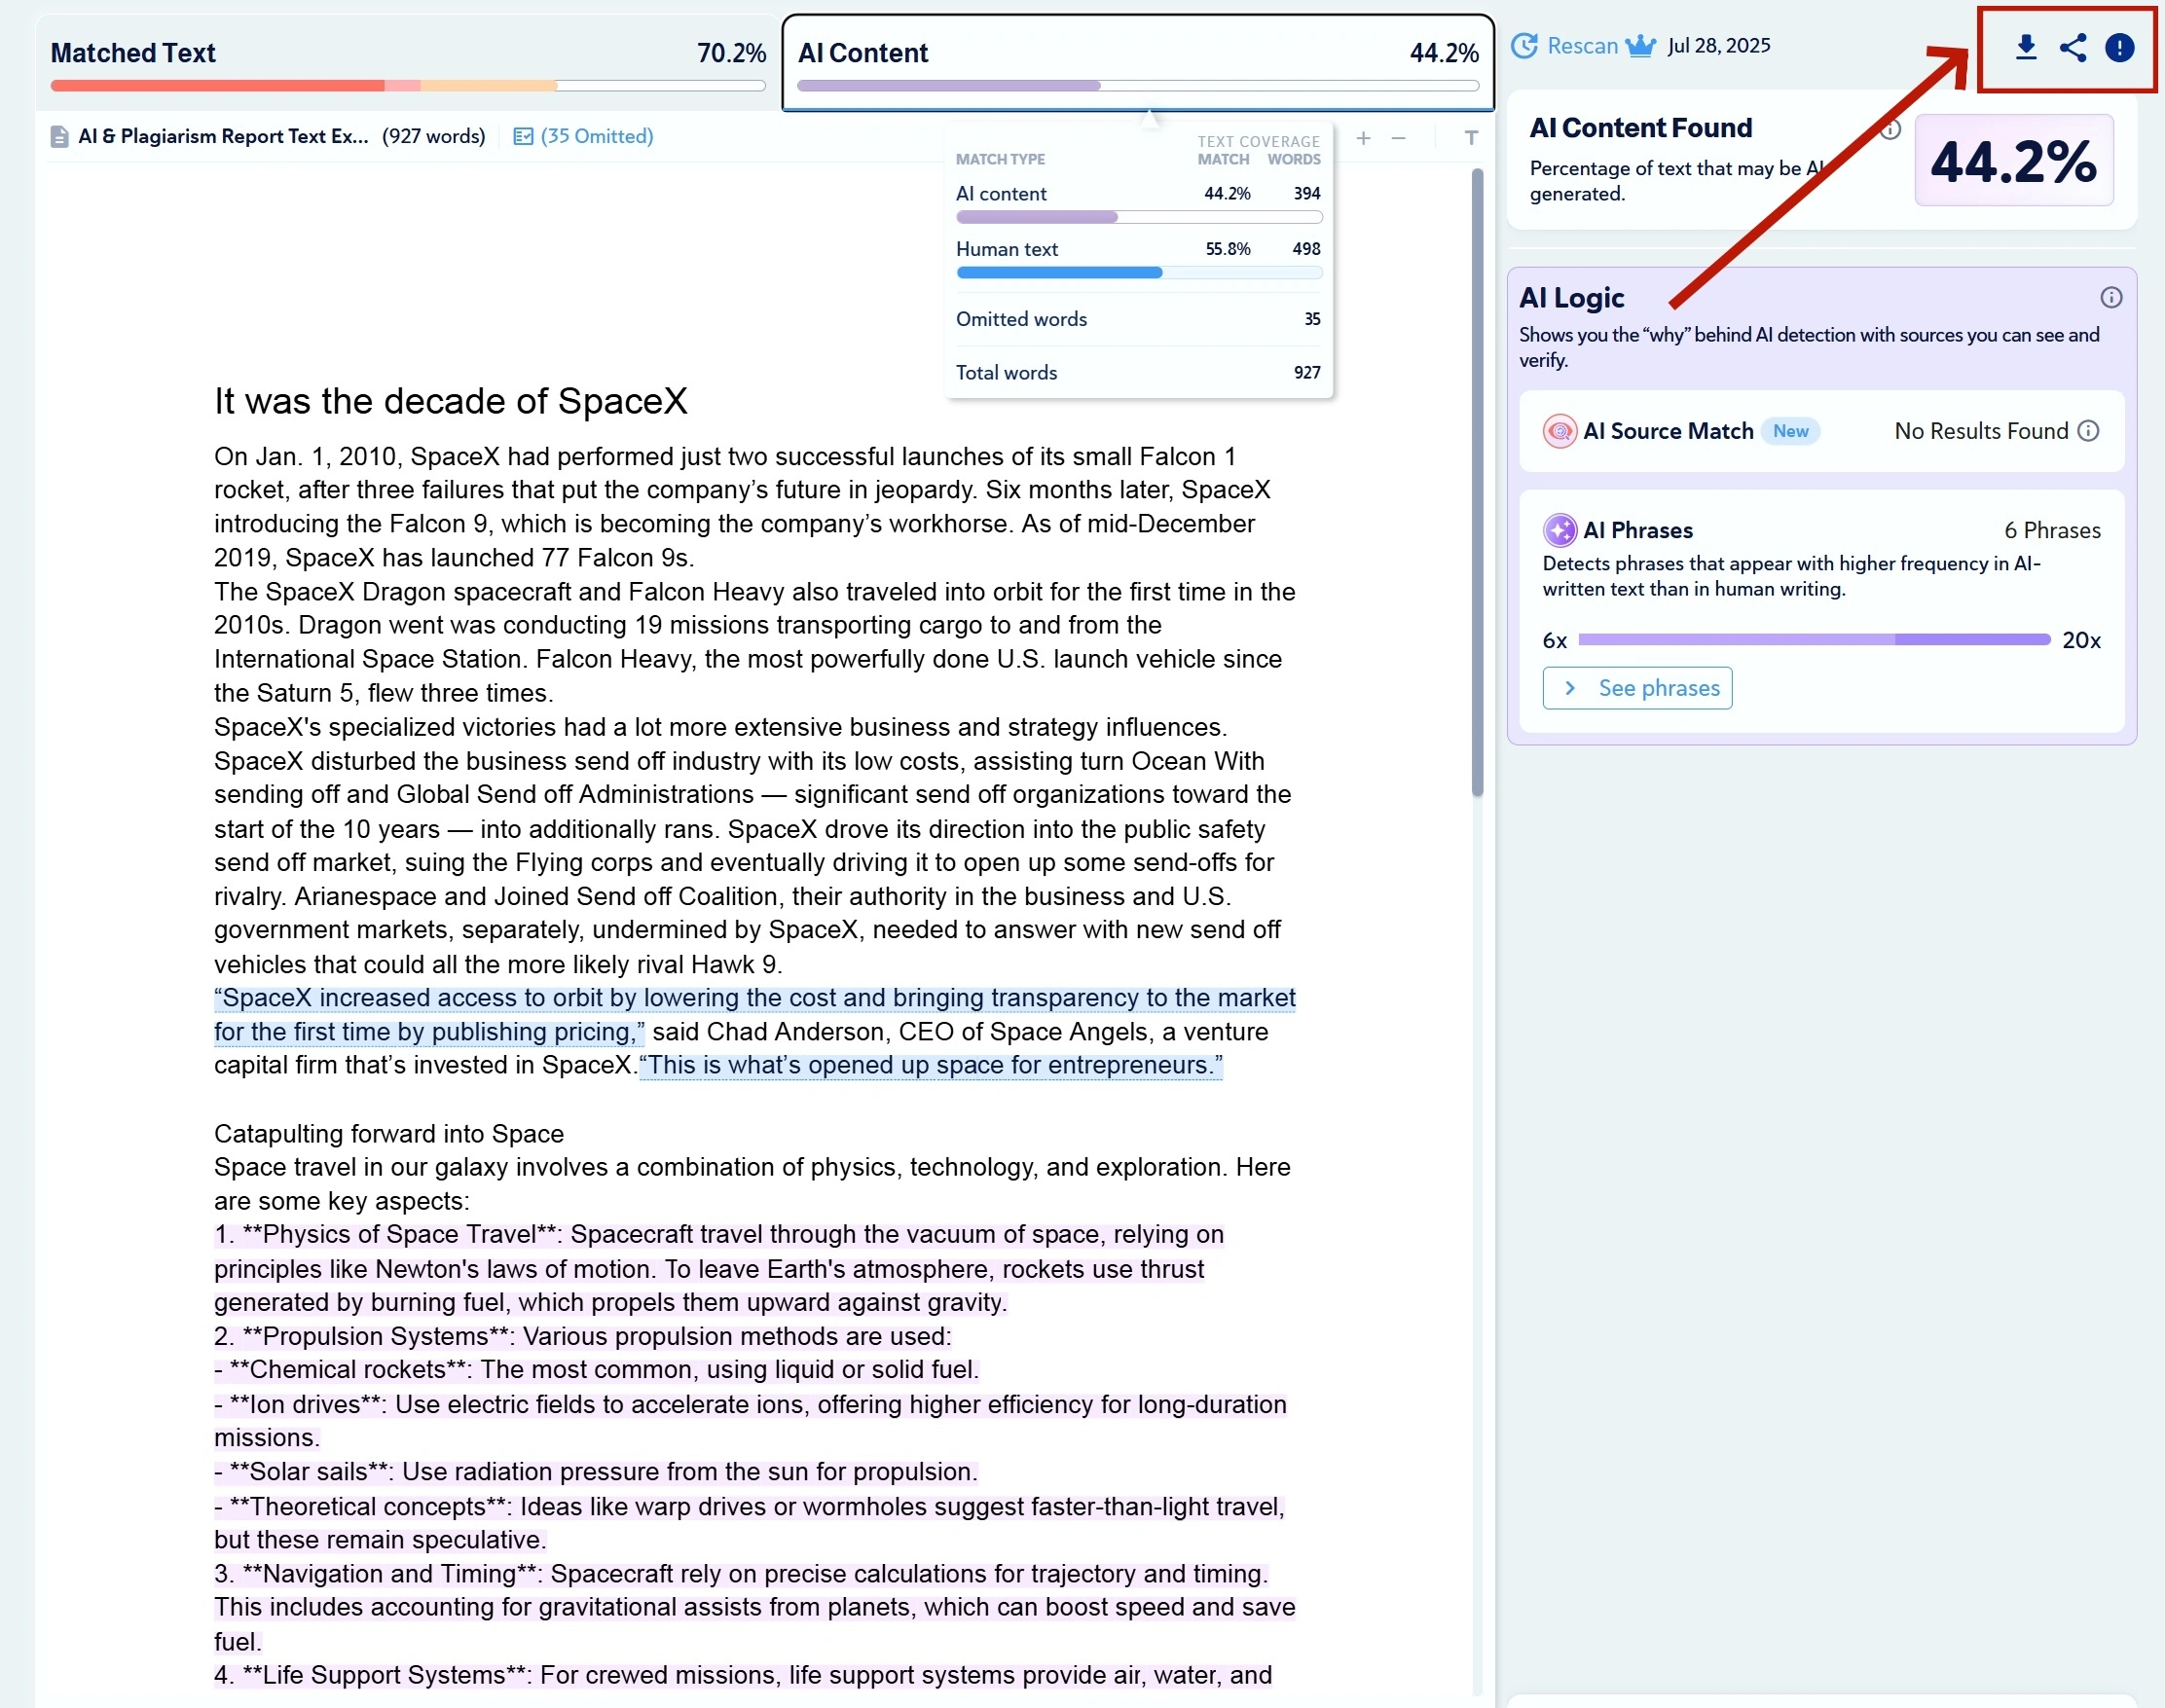Screen dimensions: 2165x1708
Task: Click the document vertical scrollbar
Action: (x=1477, y=483)
